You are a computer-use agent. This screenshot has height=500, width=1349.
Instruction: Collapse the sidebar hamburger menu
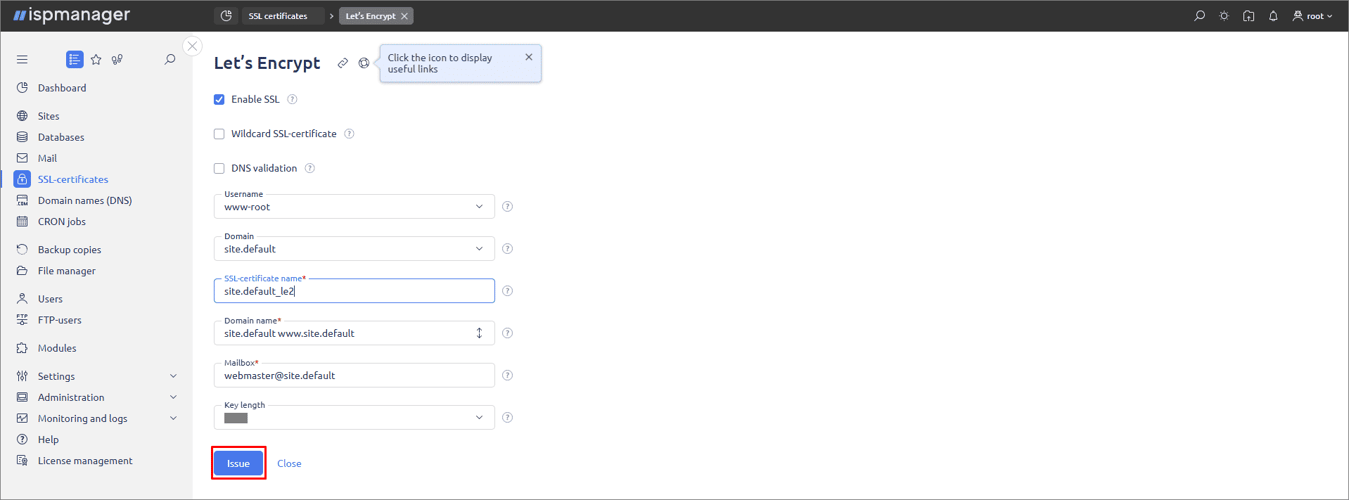click(22, 60)
